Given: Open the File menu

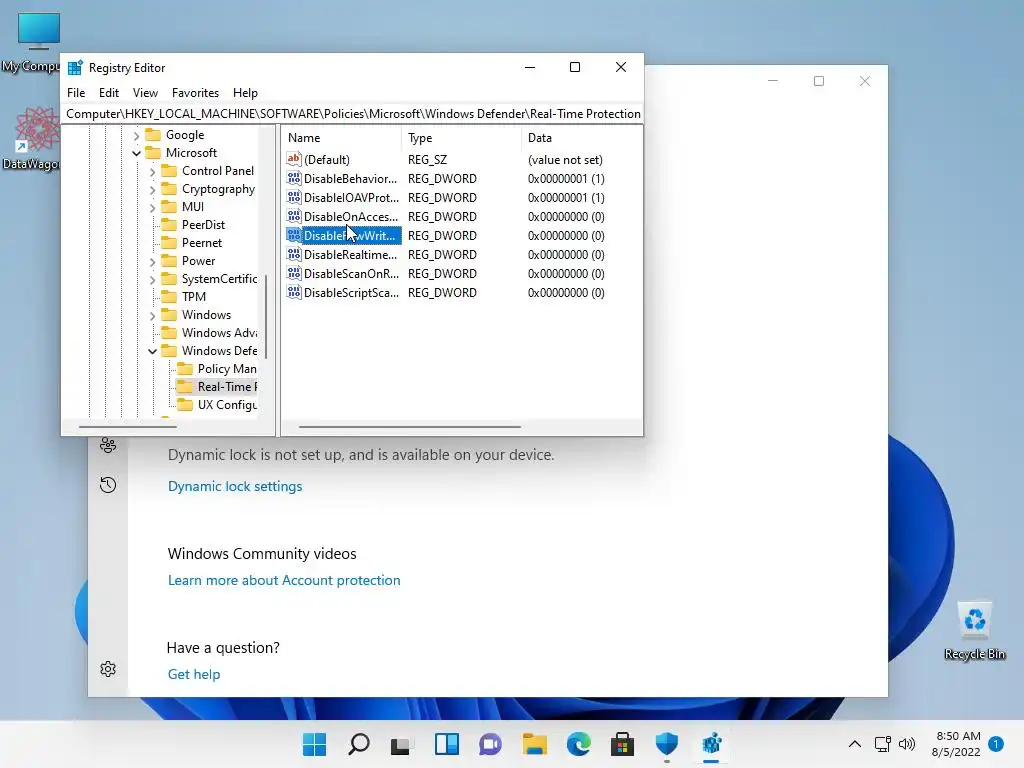Looking at the screenshot, I should point(76,93).
